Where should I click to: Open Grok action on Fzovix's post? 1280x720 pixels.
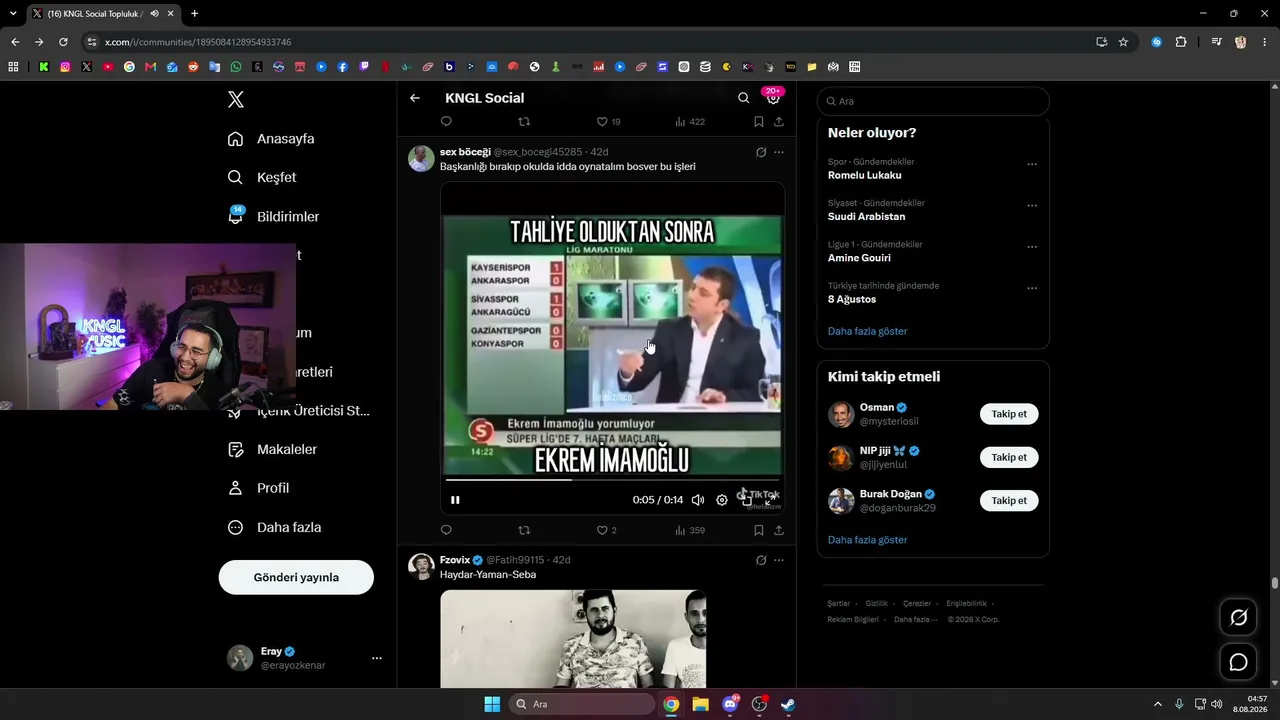click(761, 560)
